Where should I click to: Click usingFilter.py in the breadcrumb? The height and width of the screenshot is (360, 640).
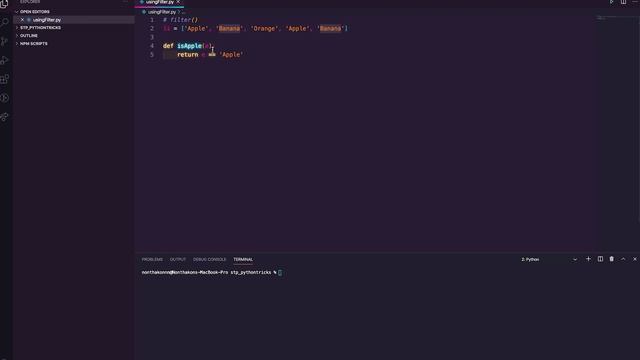click(x=162, y=12)
